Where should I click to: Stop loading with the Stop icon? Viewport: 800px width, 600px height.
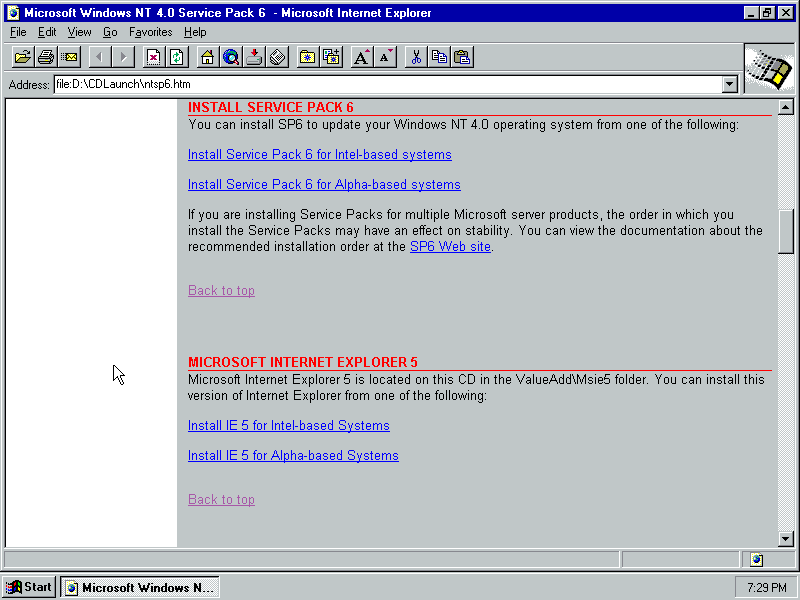153,57
